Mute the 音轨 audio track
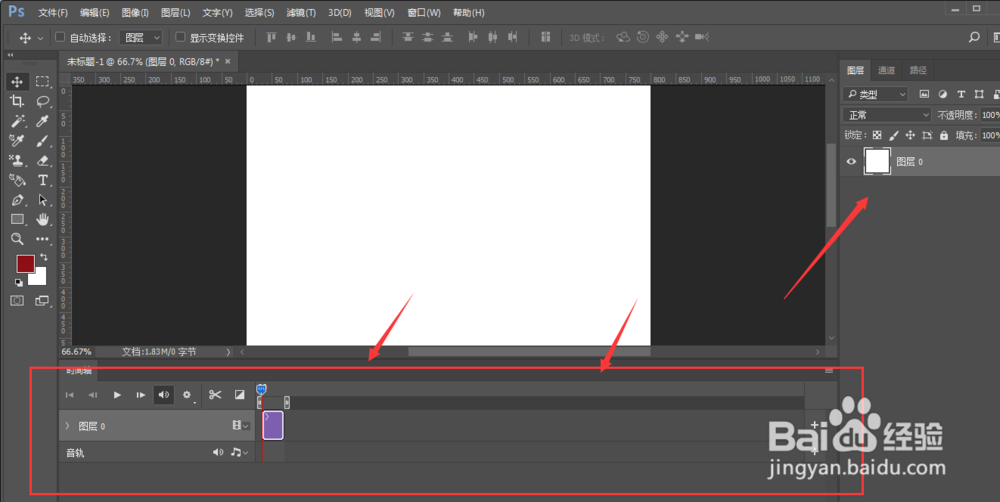The width and height of the screenshot is (1000, 502). [x=217, y=452]
